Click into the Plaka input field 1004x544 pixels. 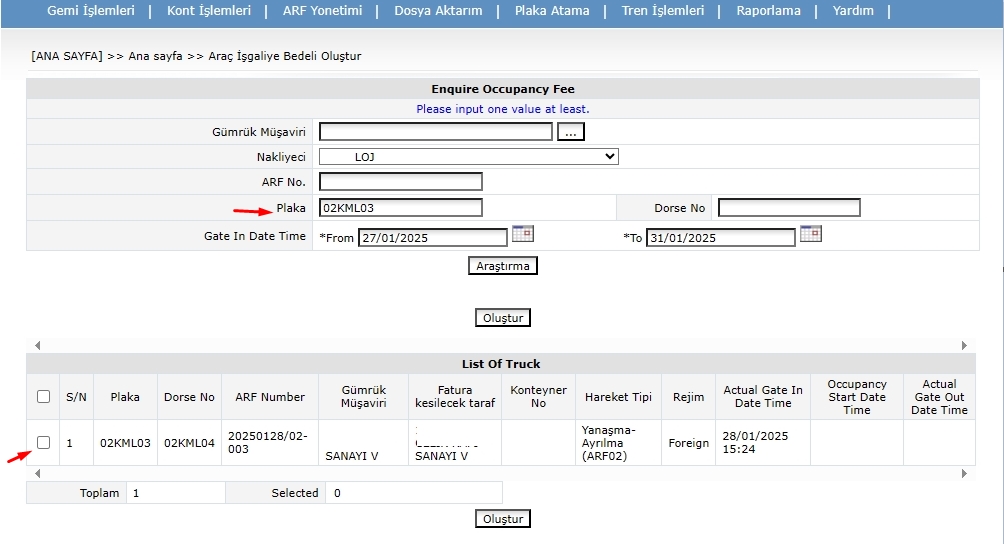tap(400, 208)
